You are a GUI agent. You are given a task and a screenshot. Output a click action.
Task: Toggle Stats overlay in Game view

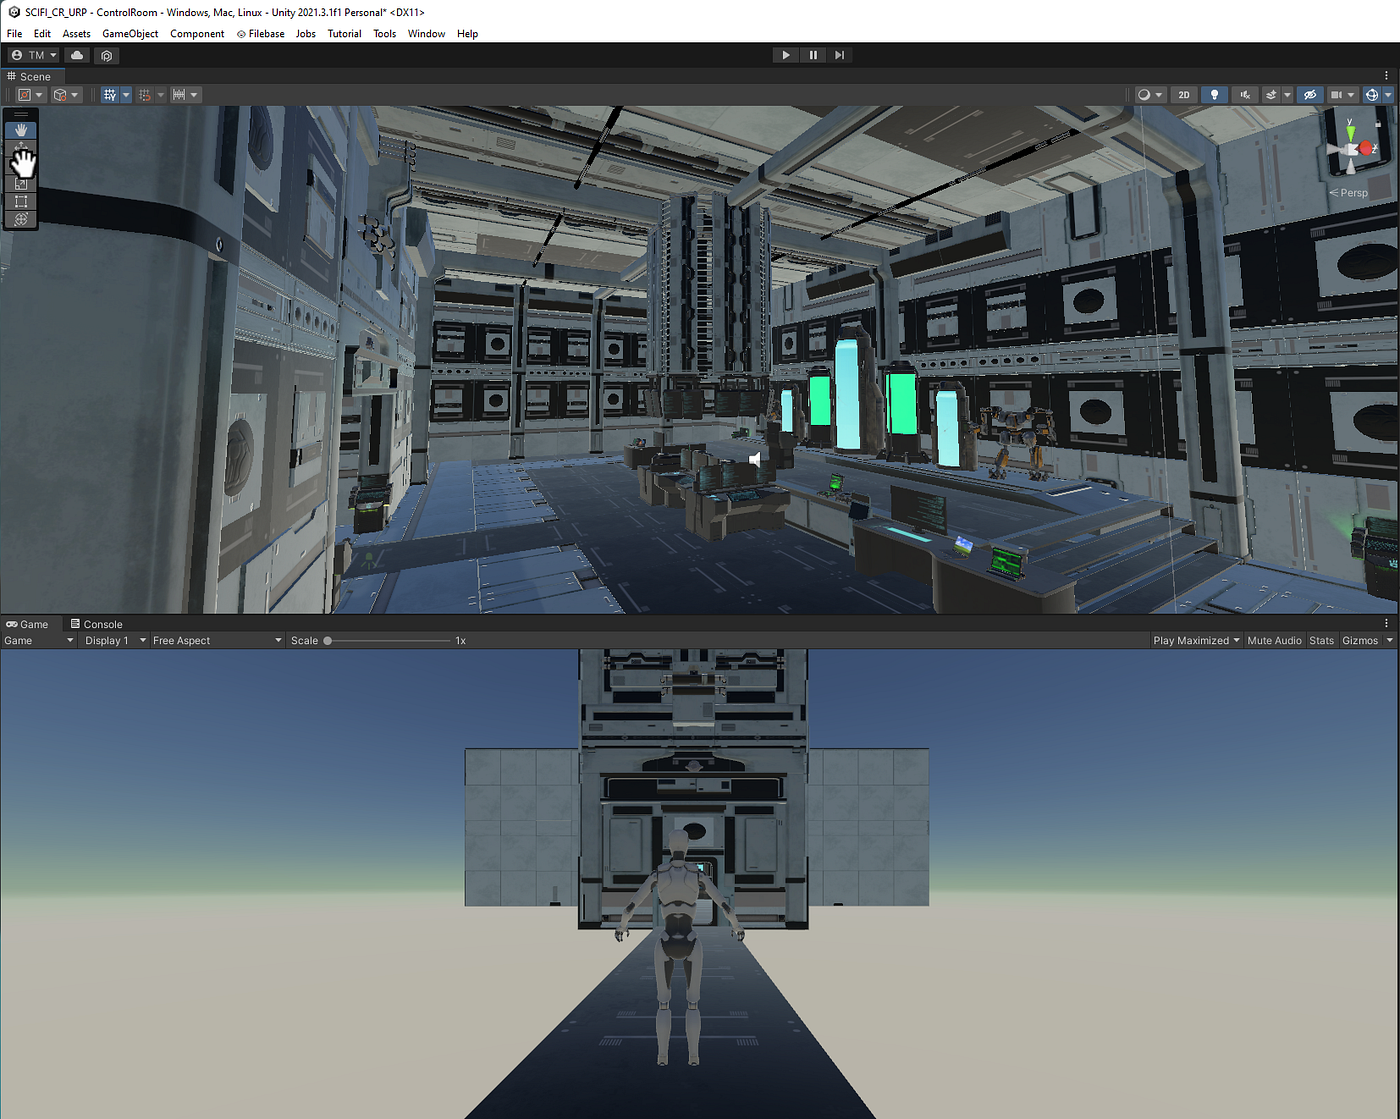1321,640
